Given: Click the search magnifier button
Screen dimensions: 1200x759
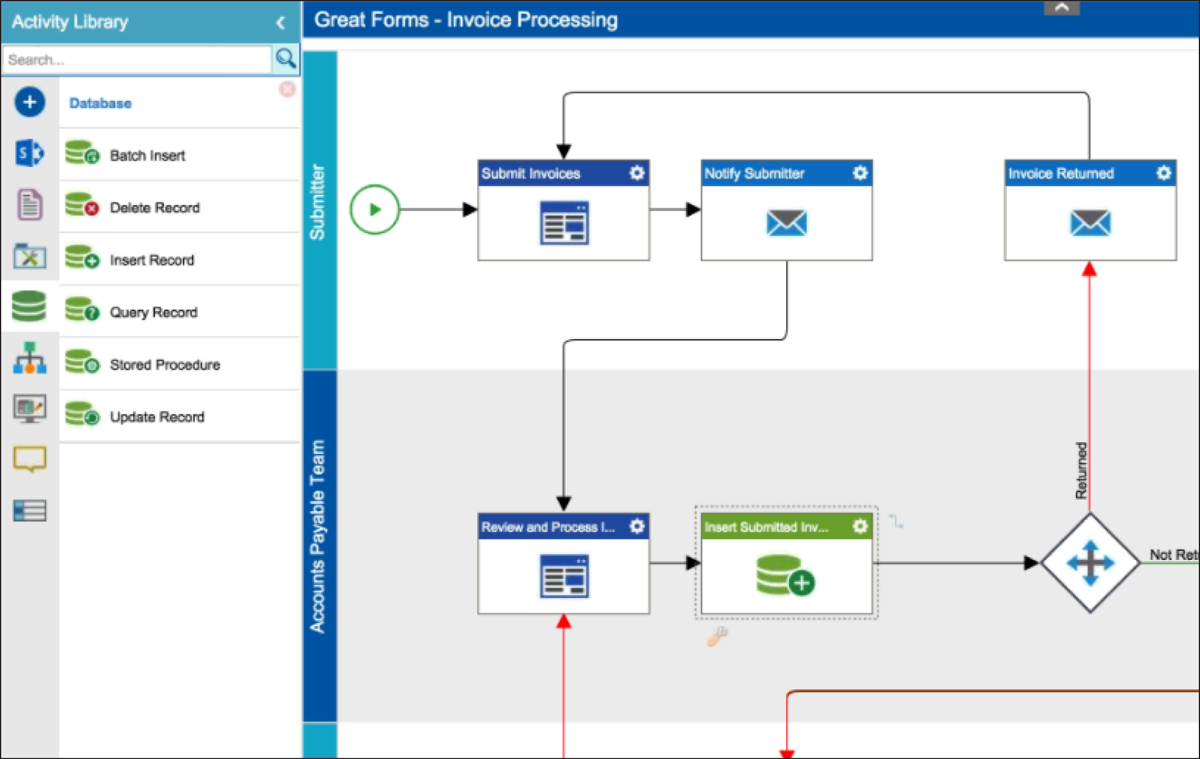Looking at the screenshot, I should pyautogui.click(x=285, y=59).
